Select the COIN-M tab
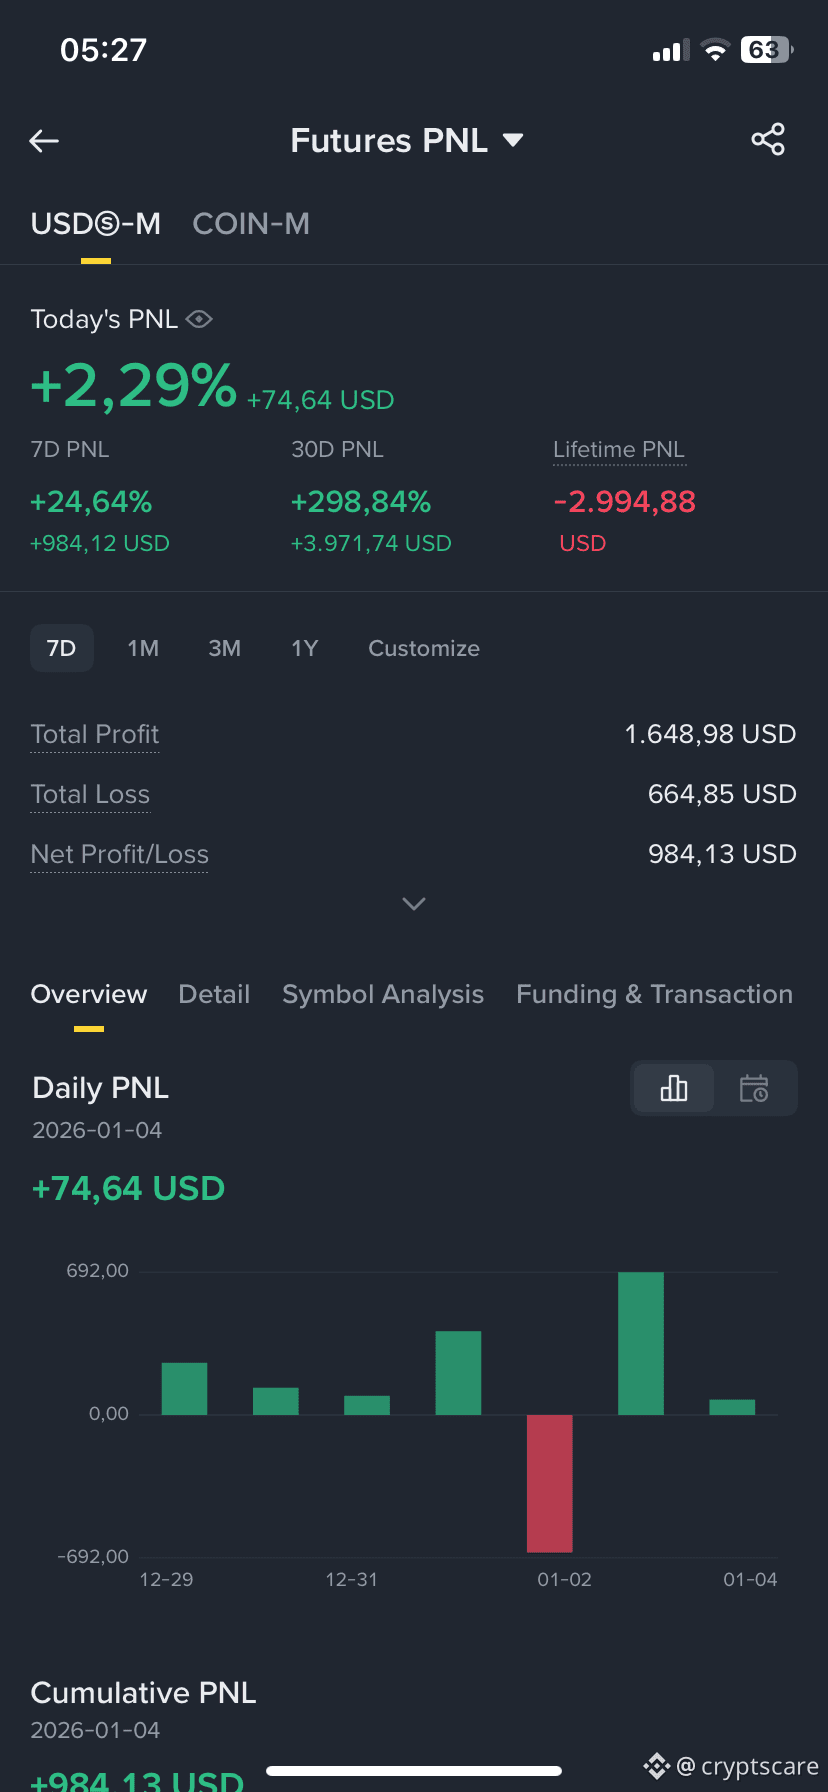This screenshot has width=828, height=1792. 251,224
